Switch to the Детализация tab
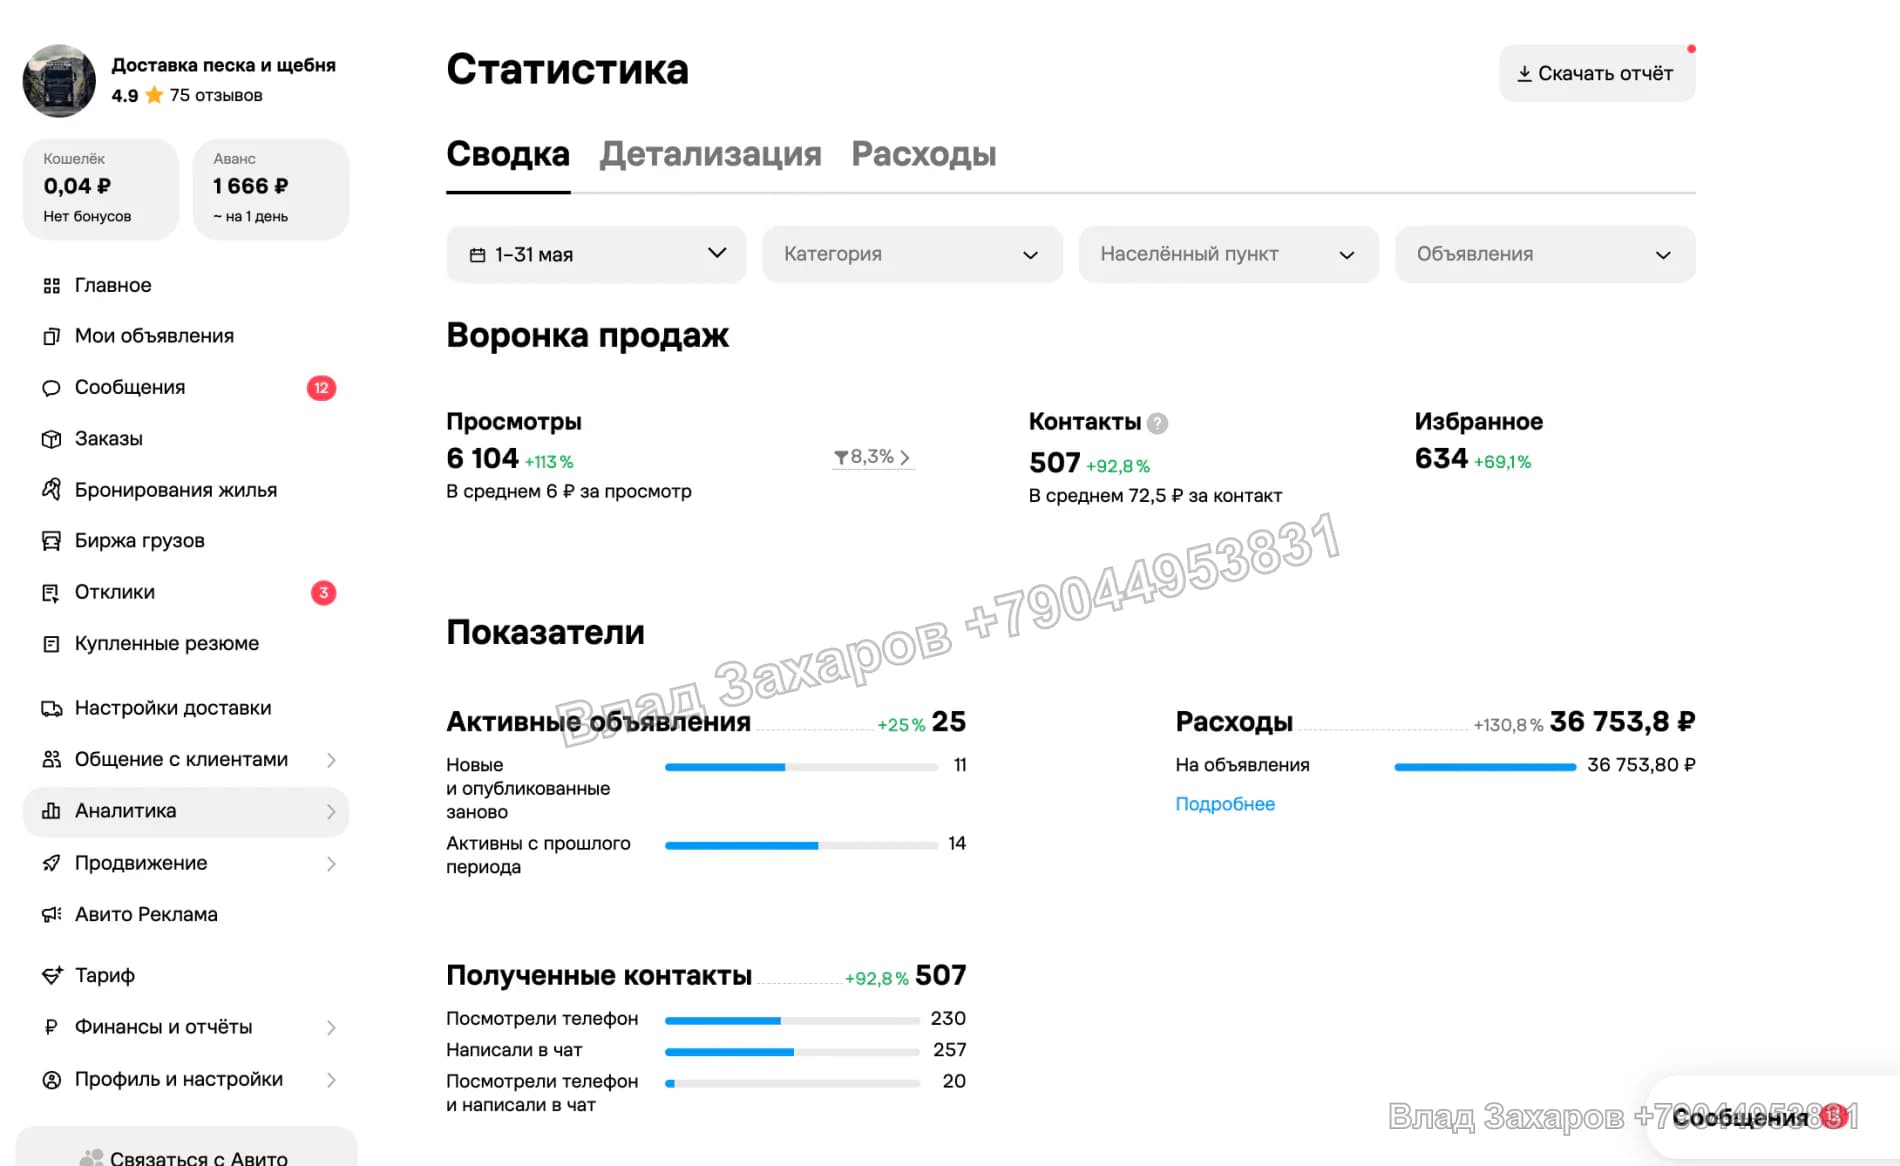1900x1166 pixels. (x=710, y=154)
